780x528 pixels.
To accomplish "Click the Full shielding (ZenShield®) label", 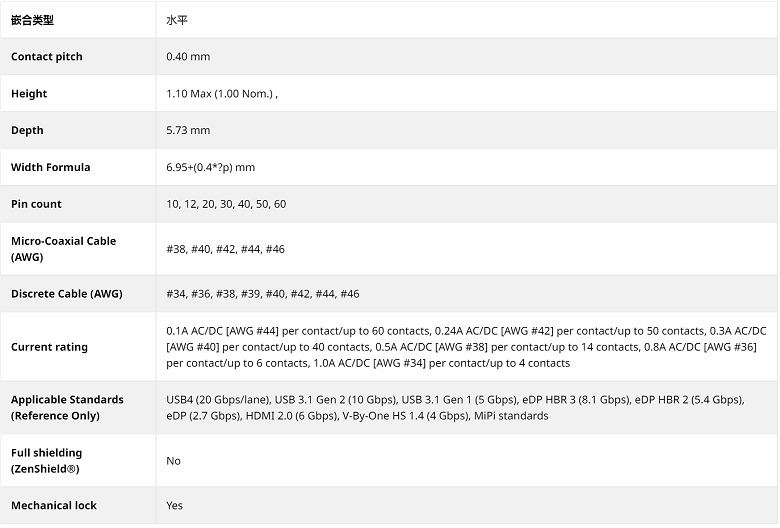I will coord(46,461).
